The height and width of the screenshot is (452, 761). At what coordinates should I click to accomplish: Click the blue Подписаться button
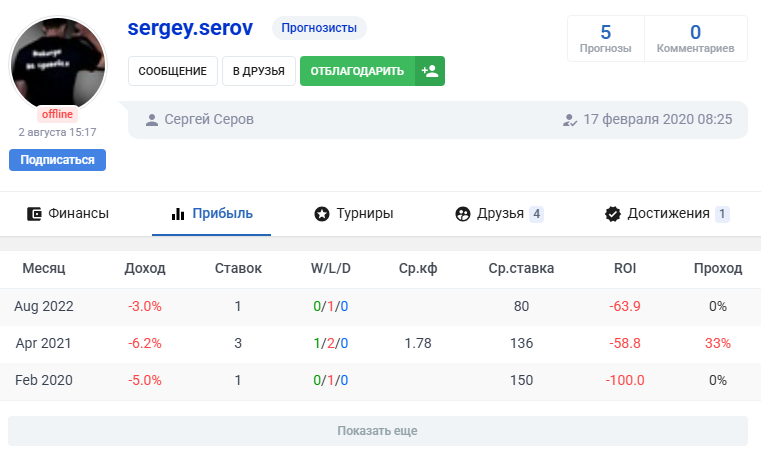coord(57,160)
